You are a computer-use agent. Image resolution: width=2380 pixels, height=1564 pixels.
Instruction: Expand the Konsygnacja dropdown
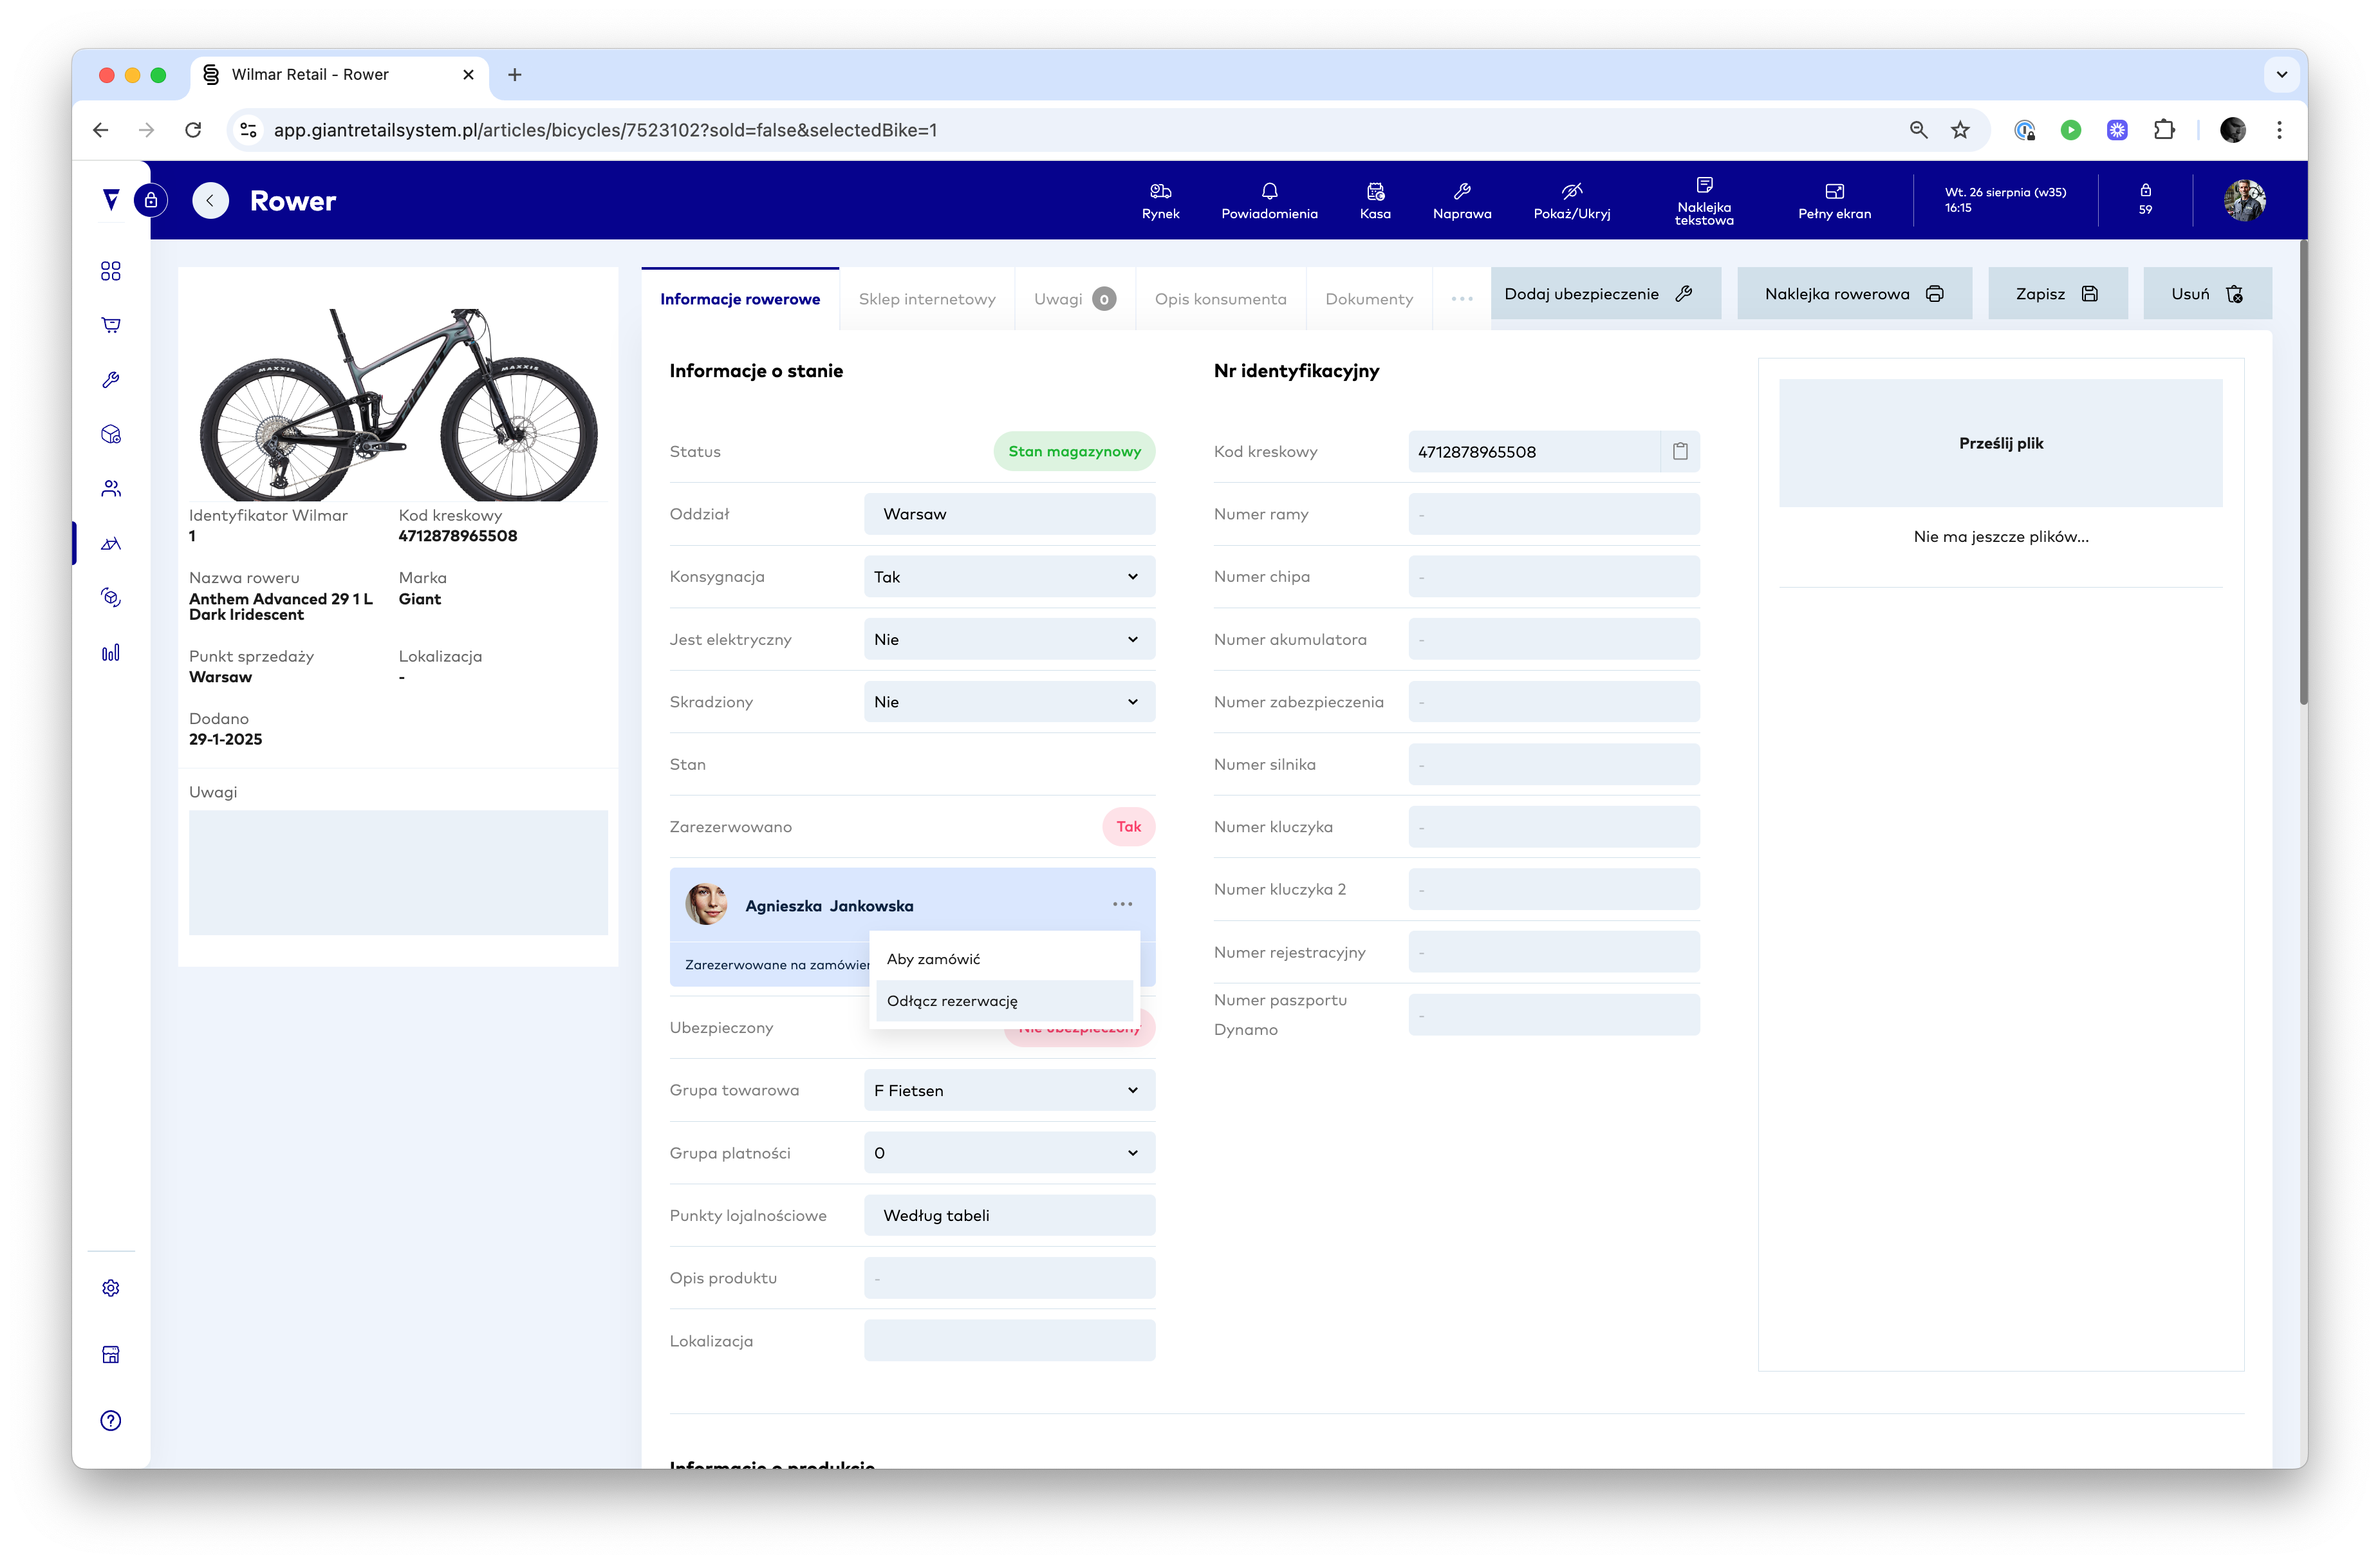[x=1009, y=577]
